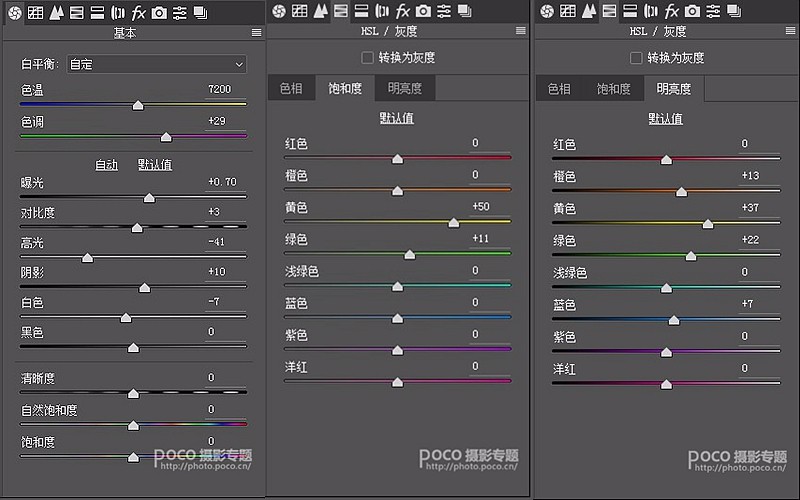Select Camera Calibration icon in the 明亮度 panel
The image size is (800, 500).
point(692,11)
